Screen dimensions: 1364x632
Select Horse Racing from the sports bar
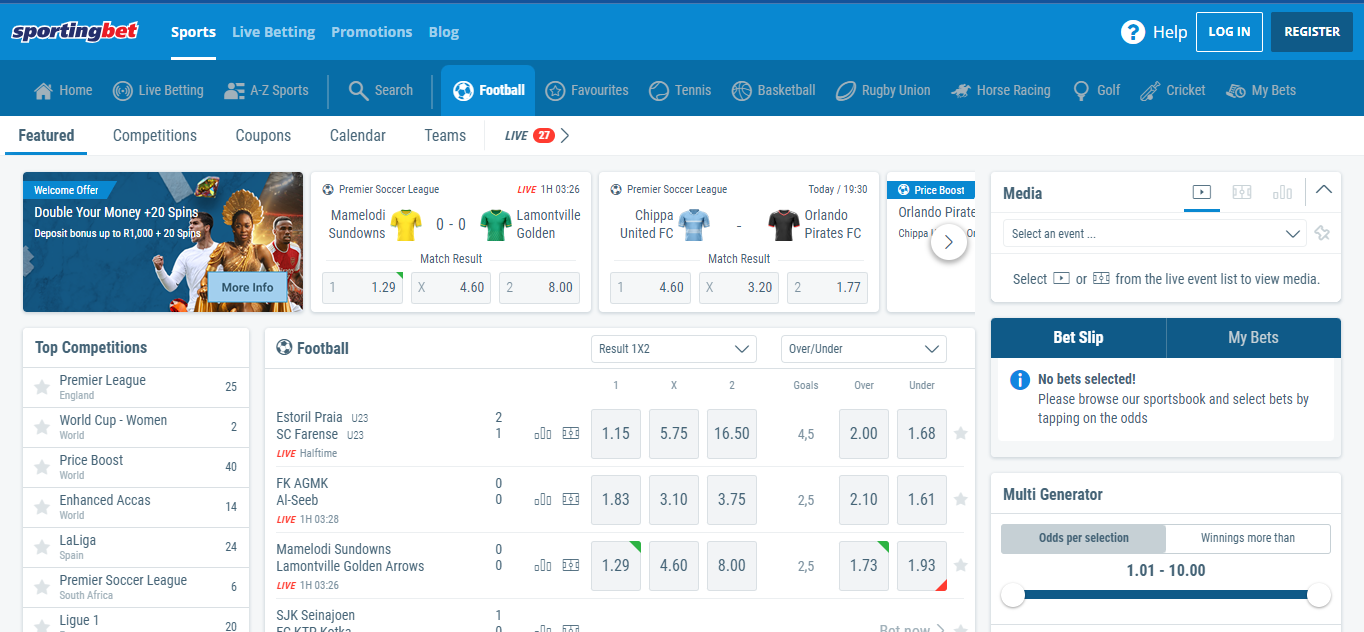1000,90
